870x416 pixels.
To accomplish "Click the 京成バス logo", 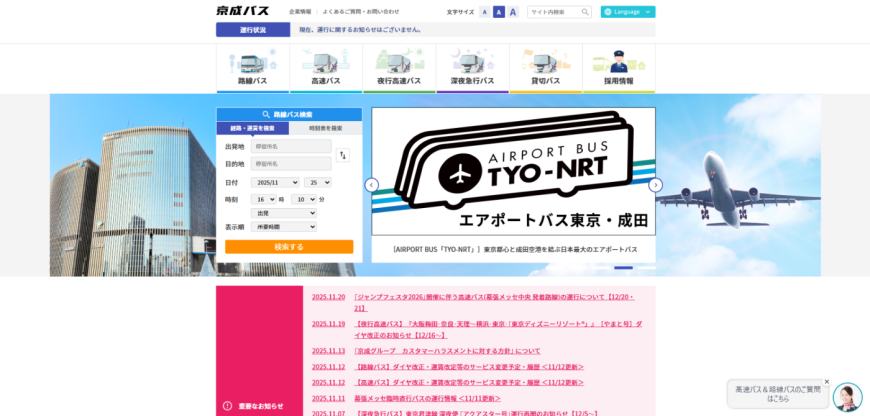I will [242, 11].
